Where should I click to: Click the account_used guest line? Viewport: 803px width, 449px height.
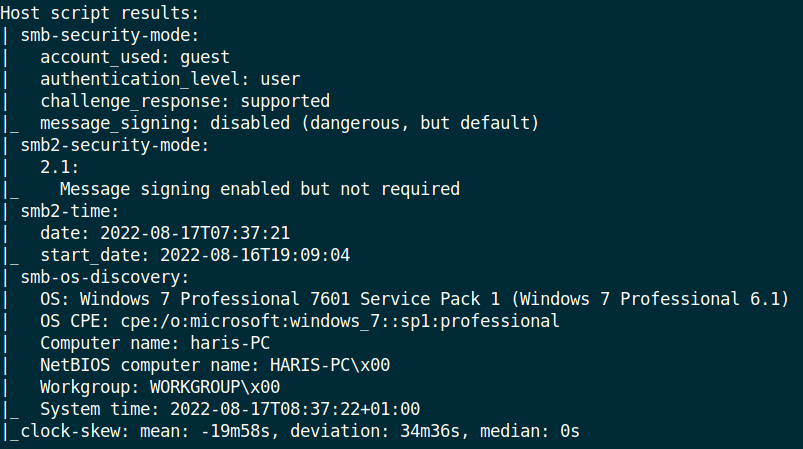(135, 57)
